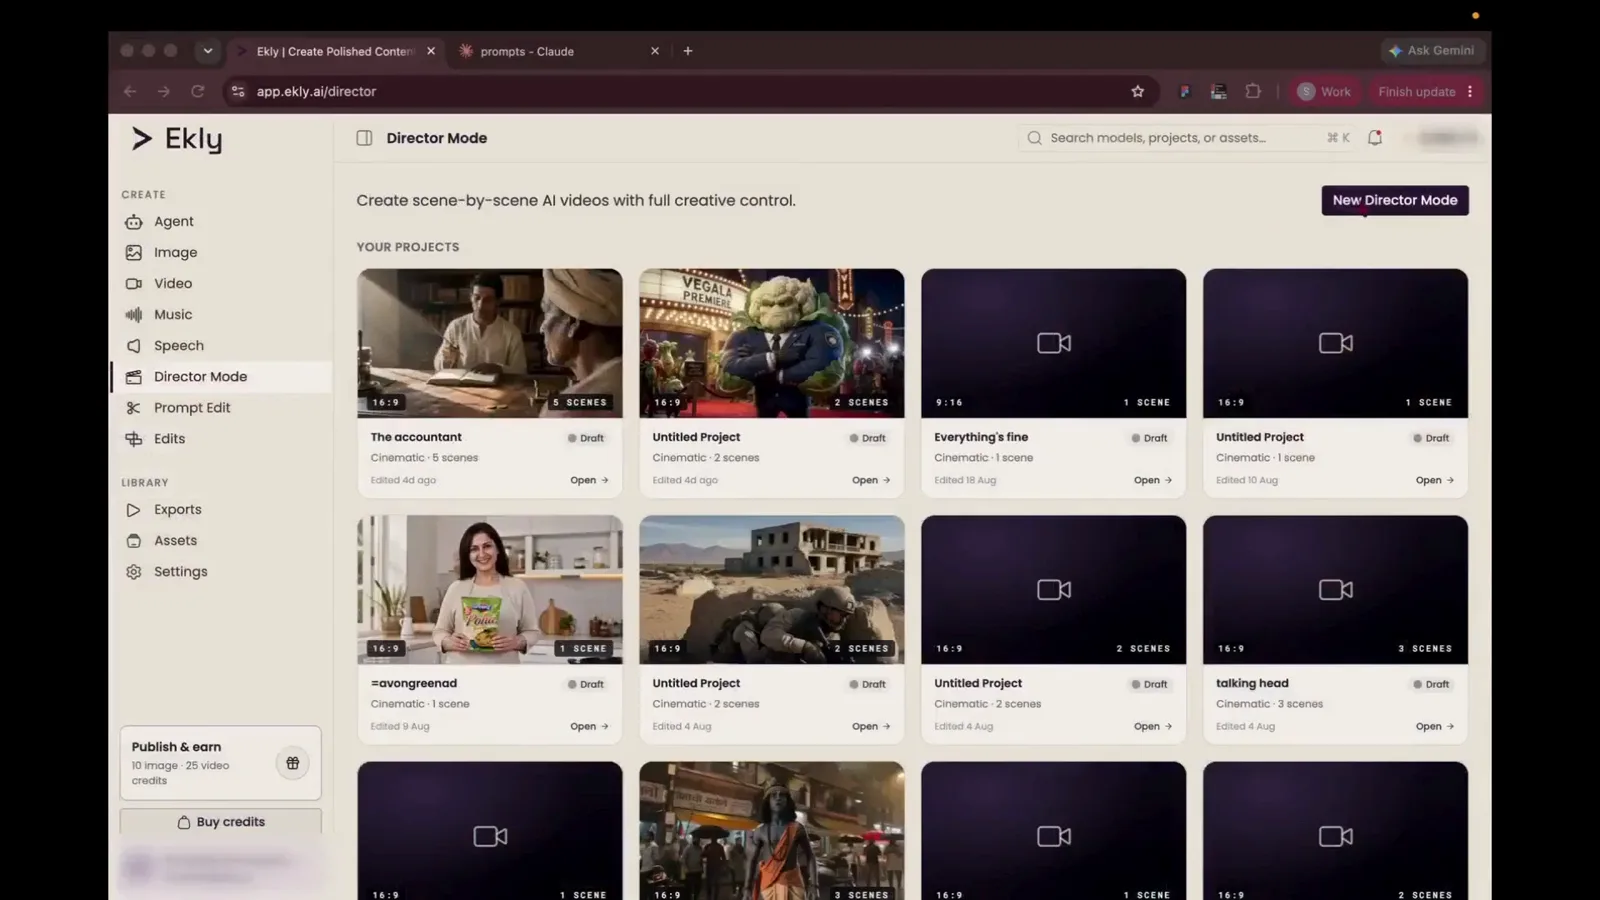Click the search models, projects, or assets field

pos(1187,138)
